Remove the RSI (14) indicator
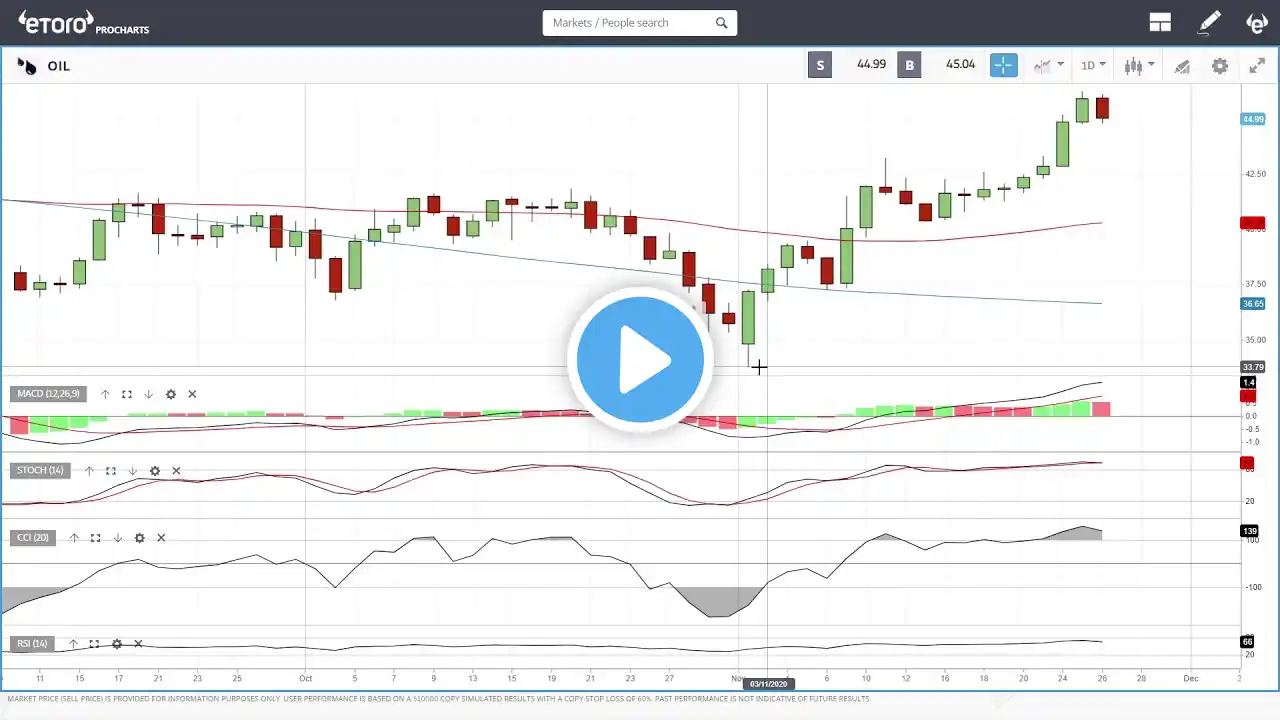This screenshot has height=720, width=1280. pos(138,644)
